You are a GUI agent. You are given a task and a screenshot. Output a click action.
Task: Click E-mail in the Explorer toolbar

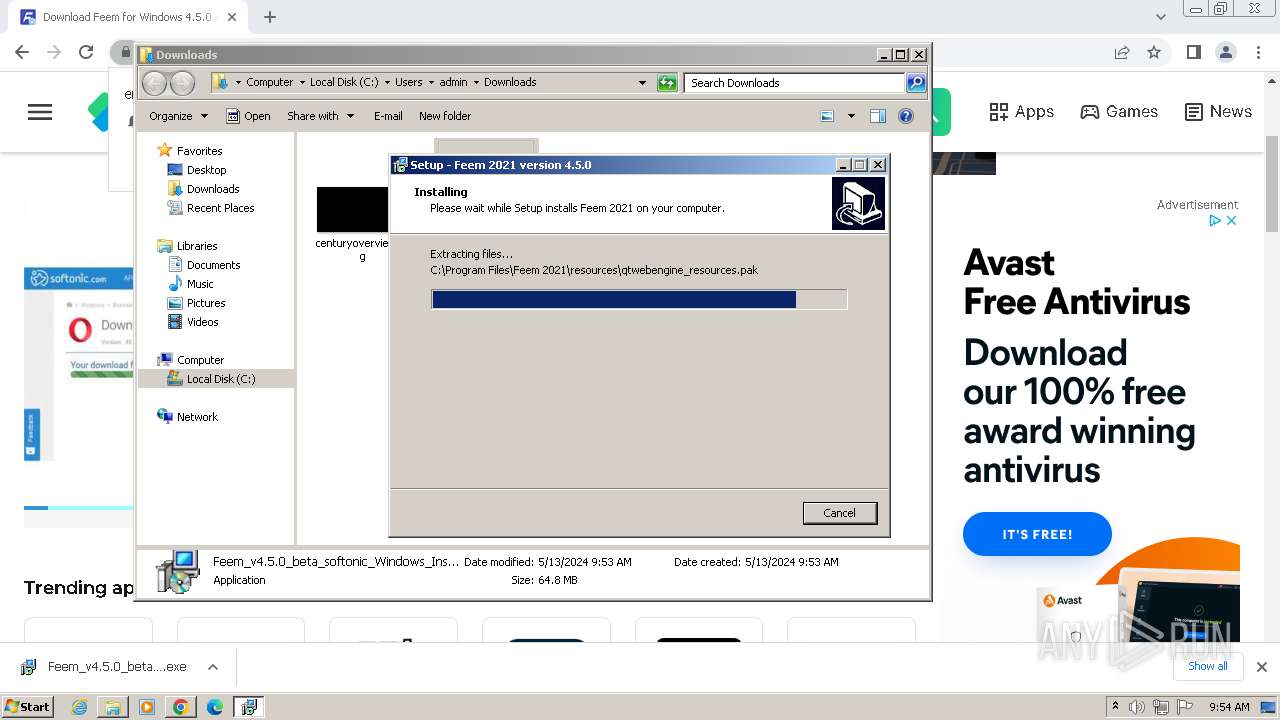(x=388, y=116)
